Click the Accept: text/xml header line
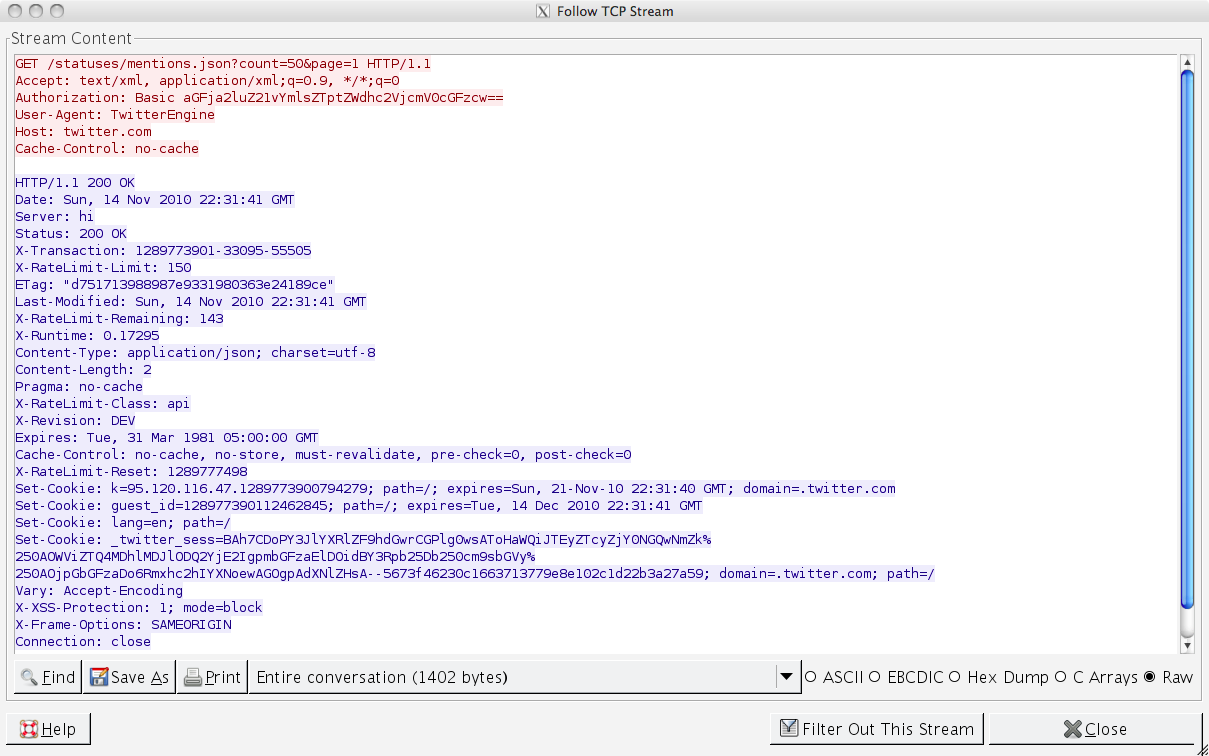The image size is (1209, 756). coord(207,81)
